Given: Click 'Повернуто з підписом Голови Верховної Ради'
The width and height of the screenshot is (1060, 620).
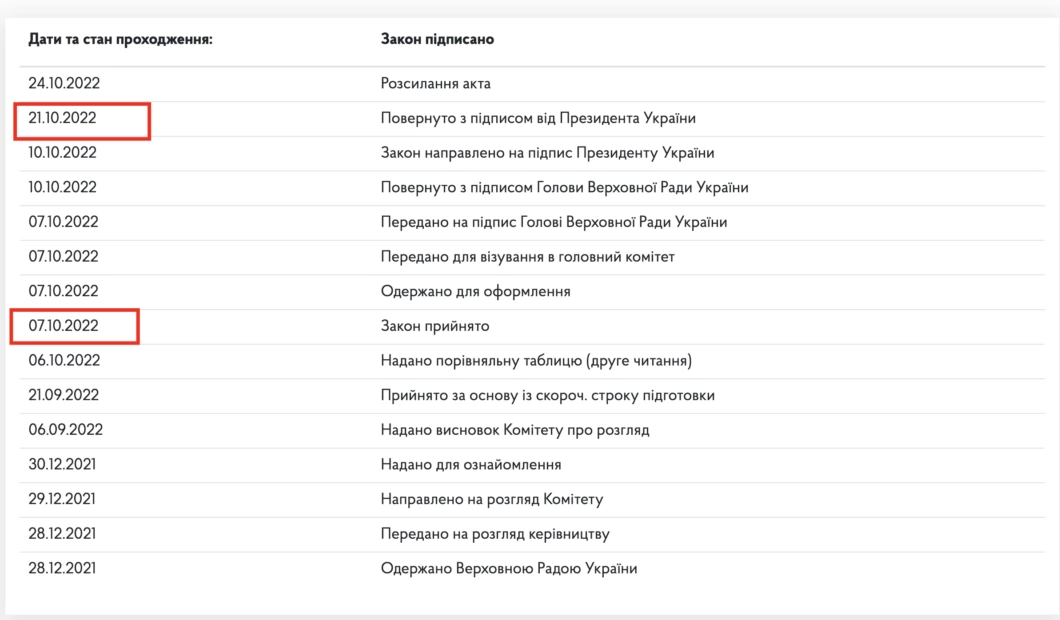Looking at the screenshot, I should [x=564, y=188].
